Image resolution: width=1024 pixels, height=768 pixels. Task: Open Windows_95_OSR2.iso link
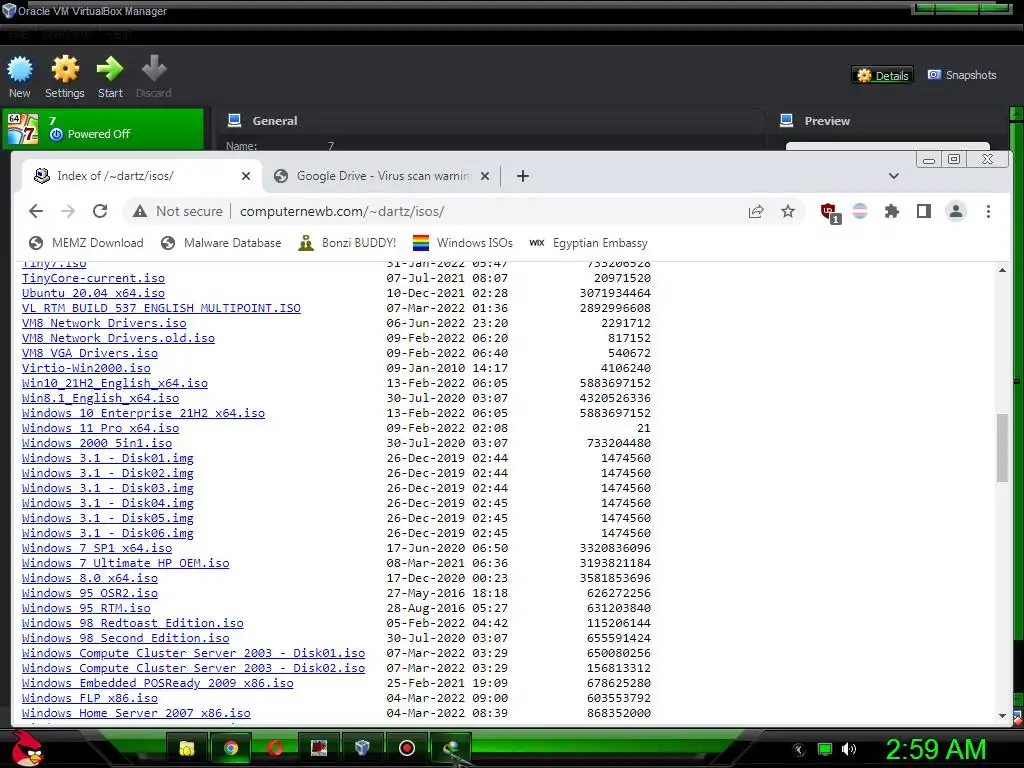[x=89, y=594]
